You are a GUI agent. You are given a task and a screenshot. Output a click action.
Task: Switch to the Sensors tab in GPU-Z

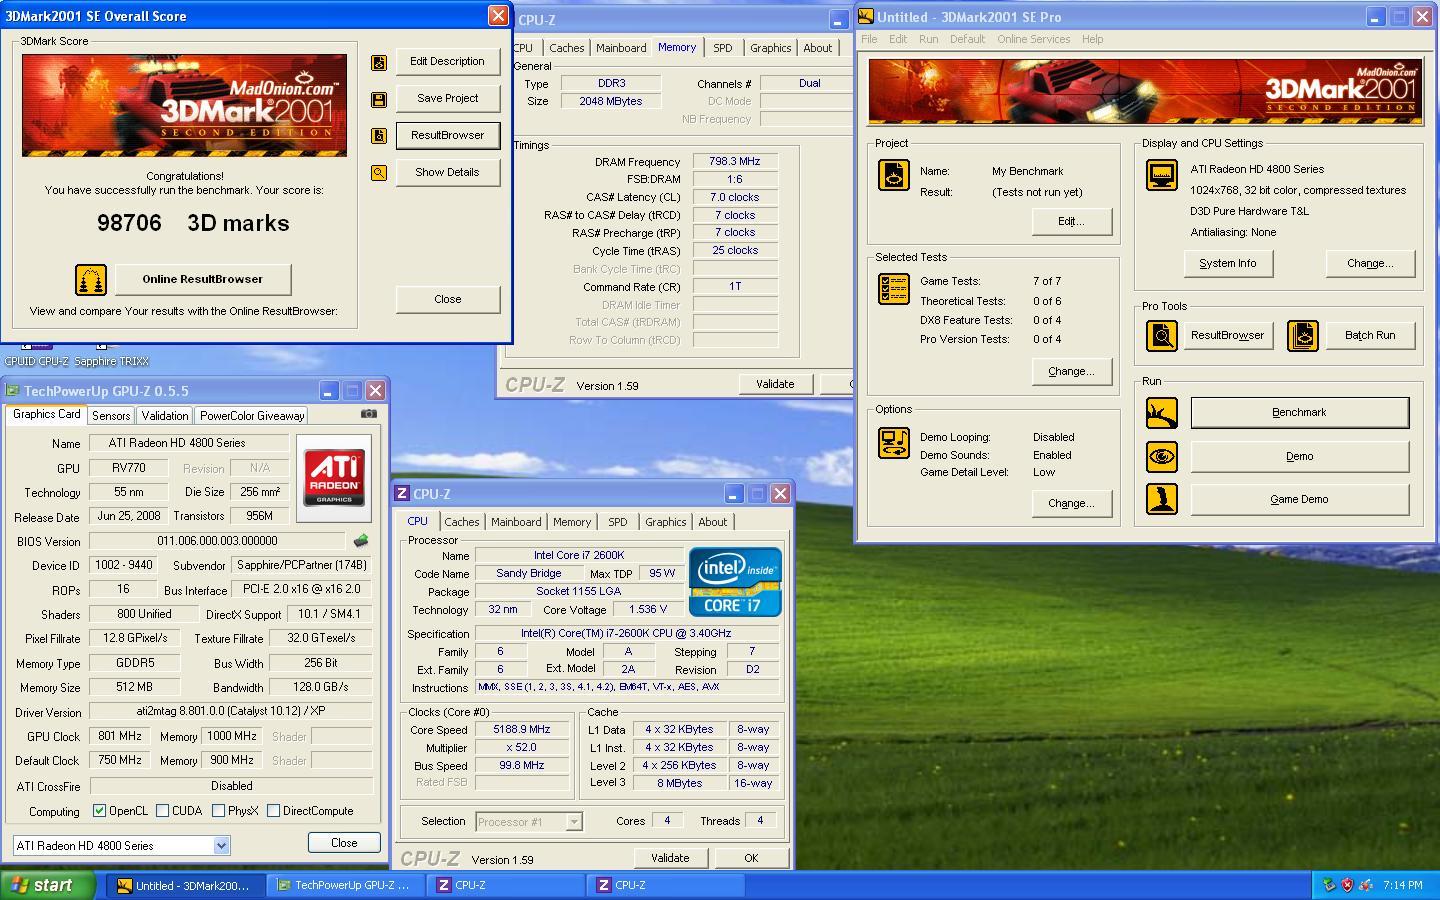[111, 416]
